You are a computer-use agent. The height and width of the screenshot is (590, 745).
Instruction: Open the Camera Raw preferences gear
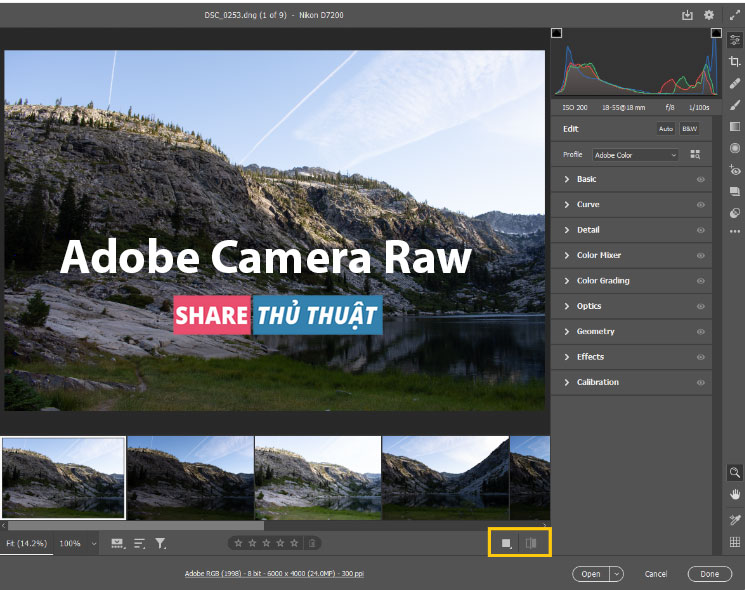click(x=709, y=15)
